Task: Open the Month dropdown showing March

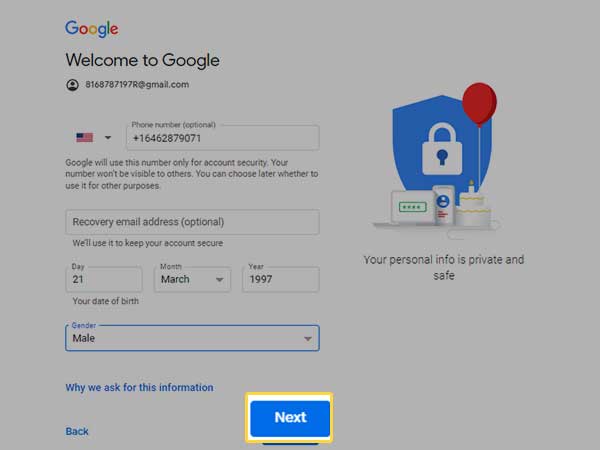Action: coord(192,279)
